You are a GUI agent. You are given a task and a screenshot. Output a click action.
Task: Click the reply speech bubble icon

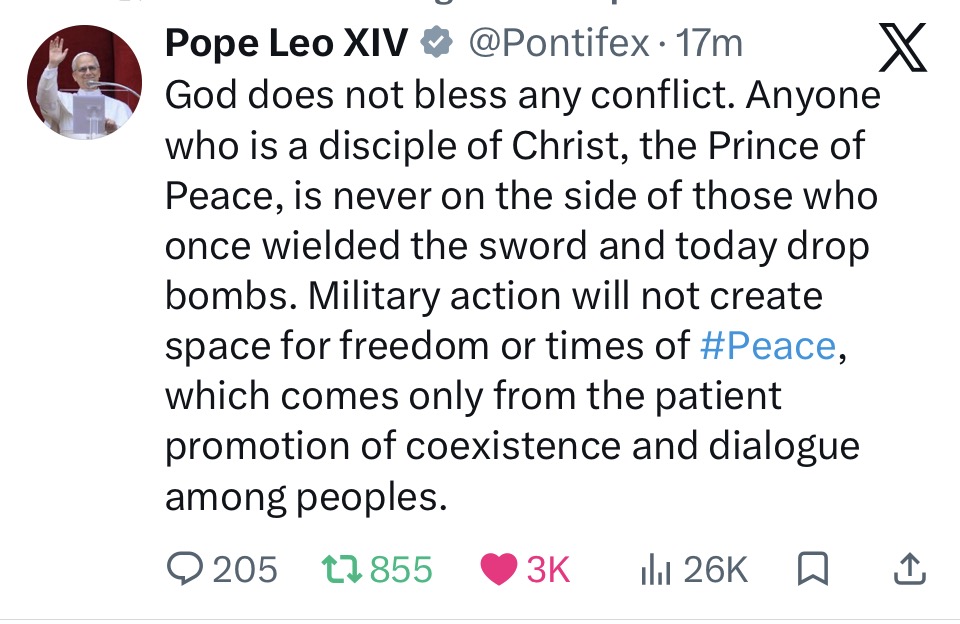click(184, 570)
